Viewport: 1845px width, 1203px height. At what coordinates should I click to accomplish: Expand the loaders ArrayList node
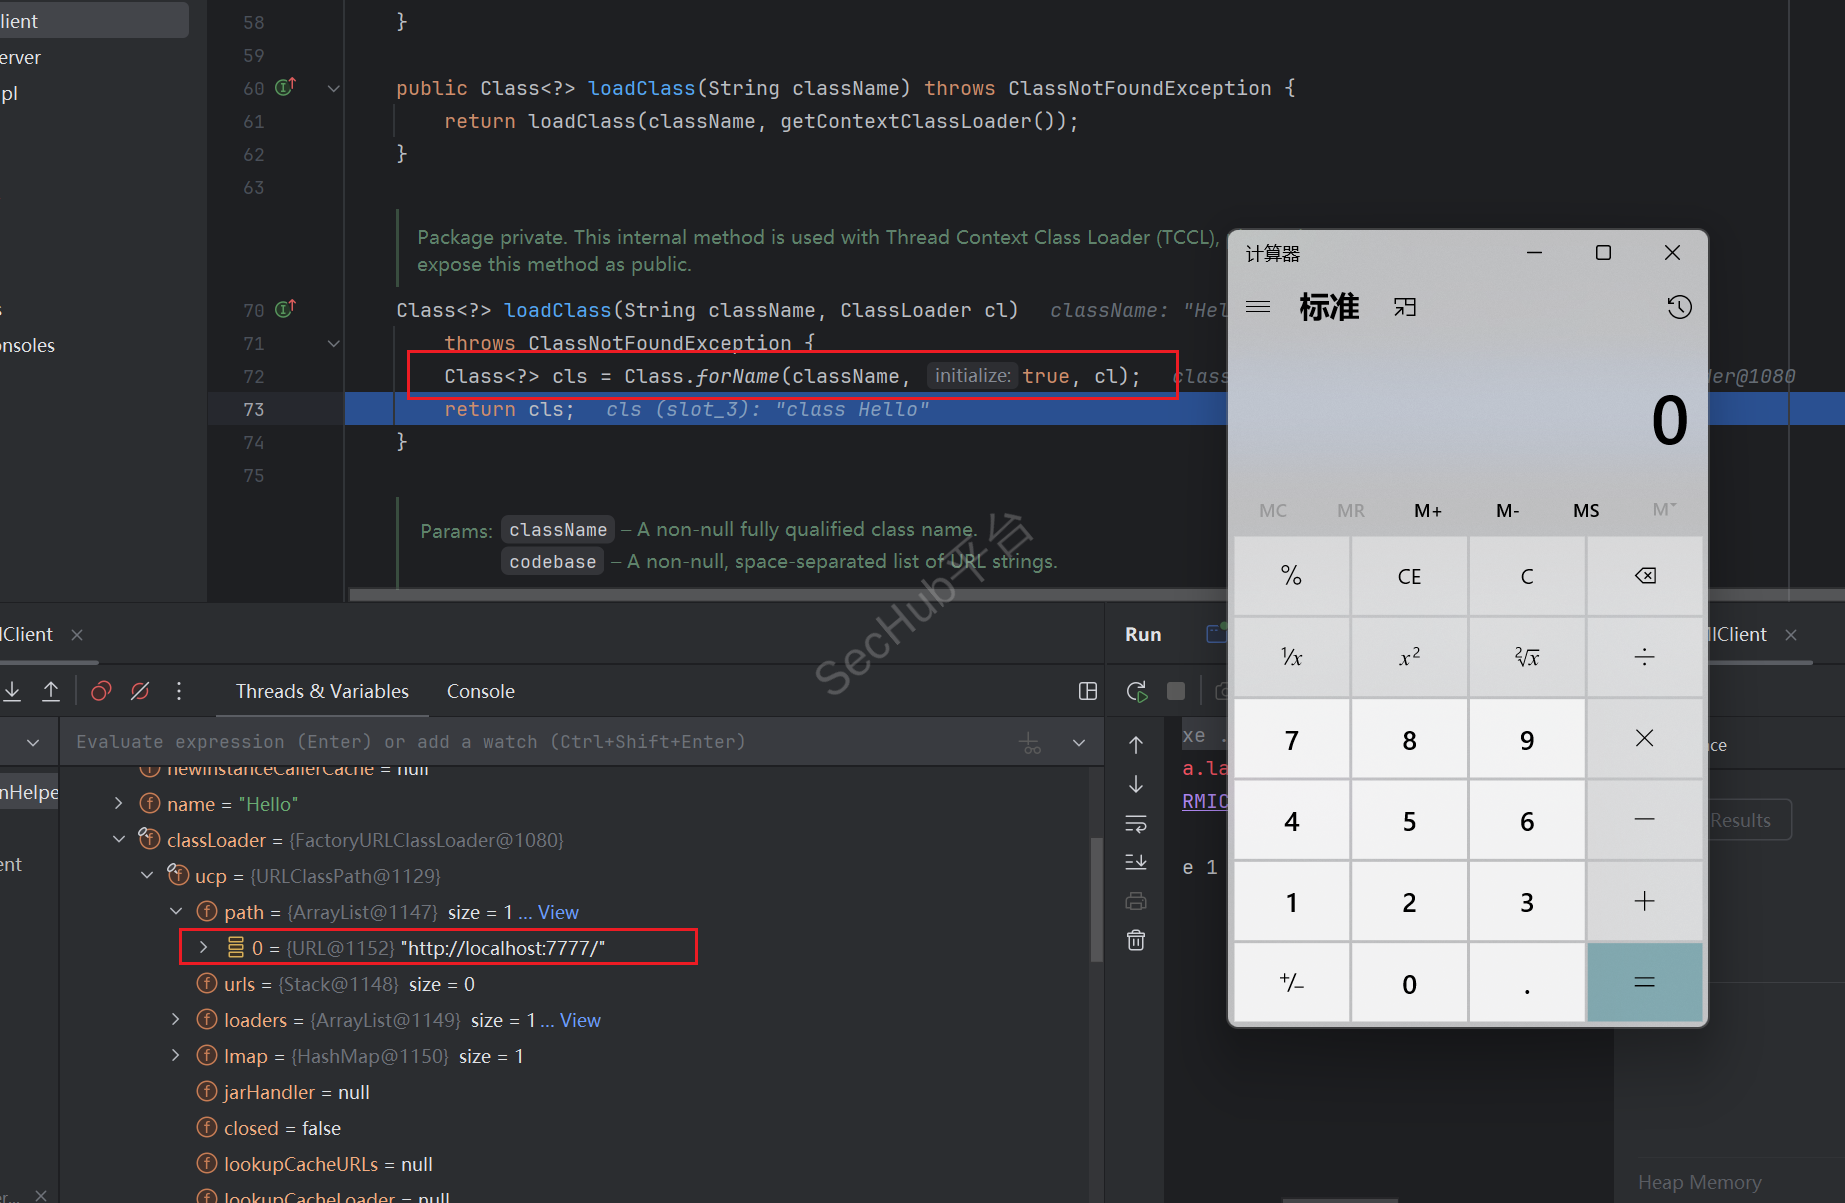click(x=176, y=1020)
